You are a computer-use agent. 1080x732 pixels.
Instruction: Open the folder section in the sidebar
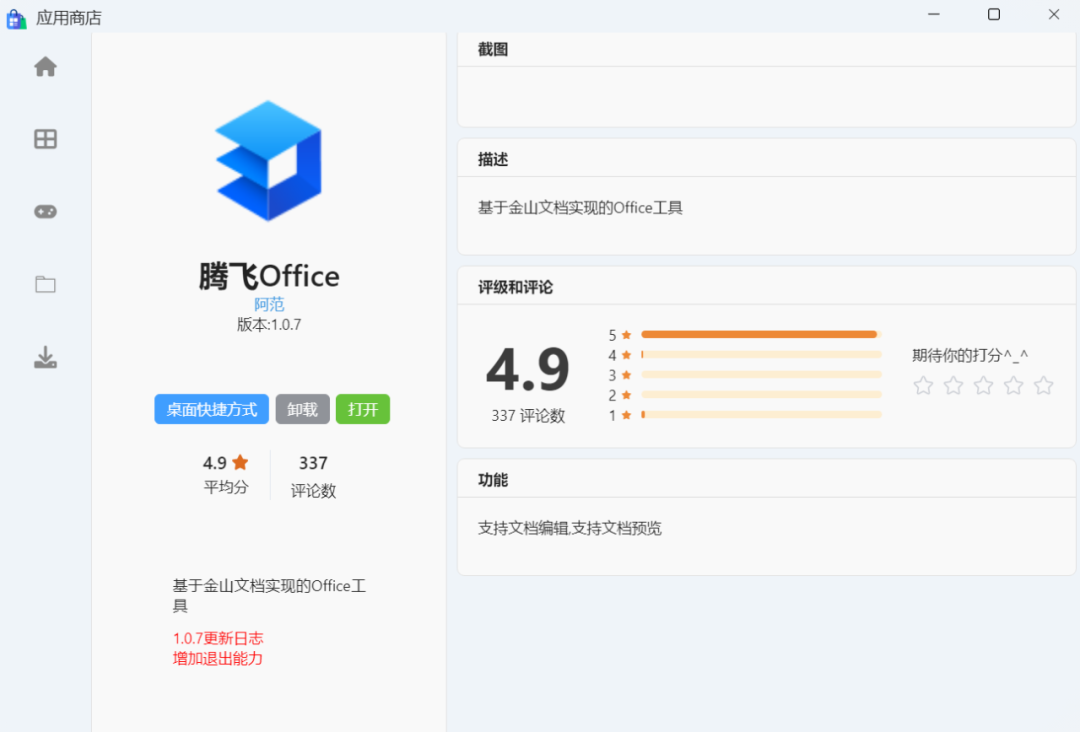(45, 284)
